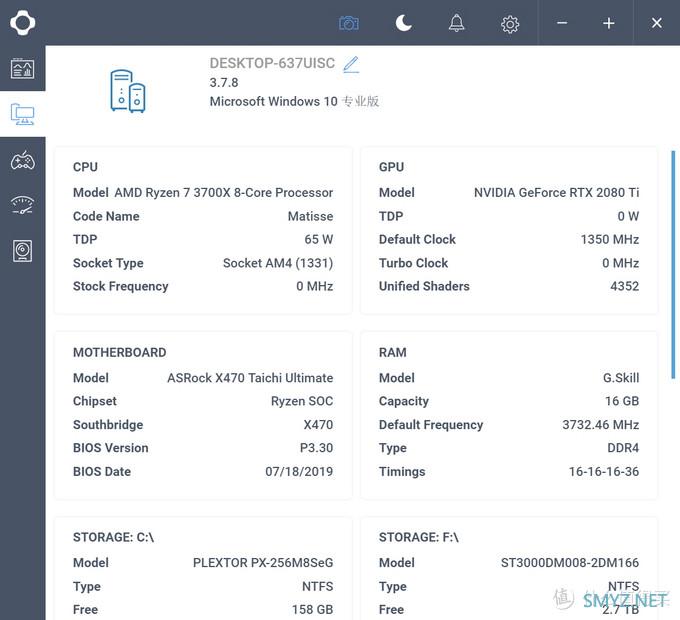Click the 16 GB capacity value
The height and width of the screenshot is (620, 680).
[x=622, y=401]
